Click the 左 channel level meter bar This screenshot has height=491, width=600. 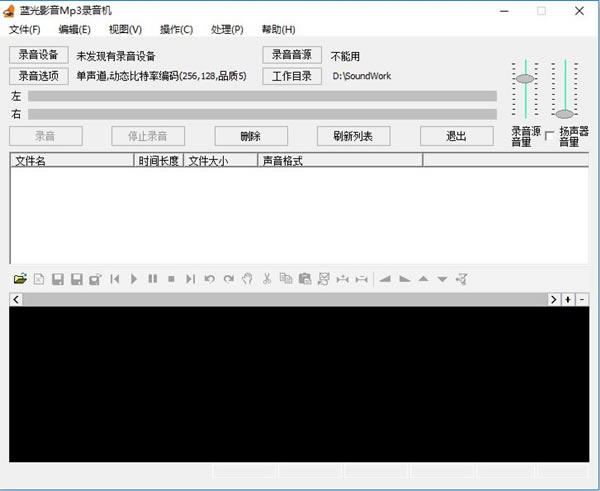click(x=262, y=96)
